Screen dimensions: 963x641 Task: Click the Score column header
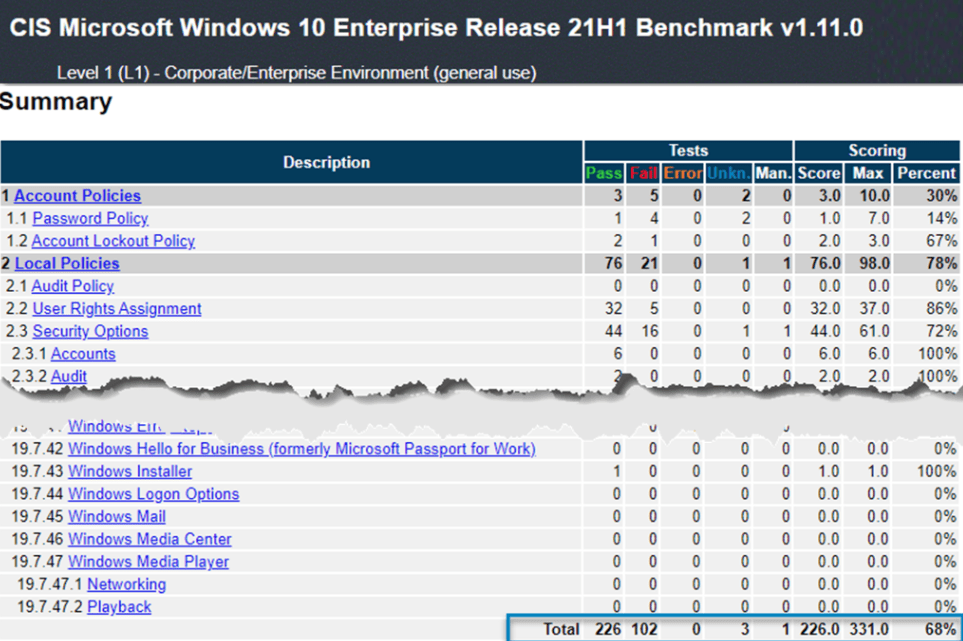pos(819,173)
